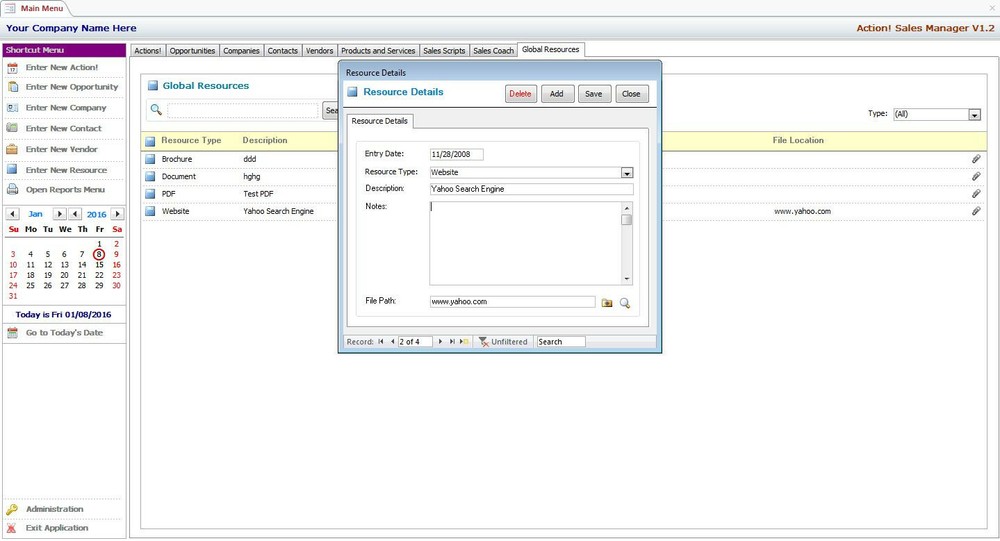Click the Exit Application link
Image resolution: width=1000 pixels, height=541 pixels.
coord(57,528)
